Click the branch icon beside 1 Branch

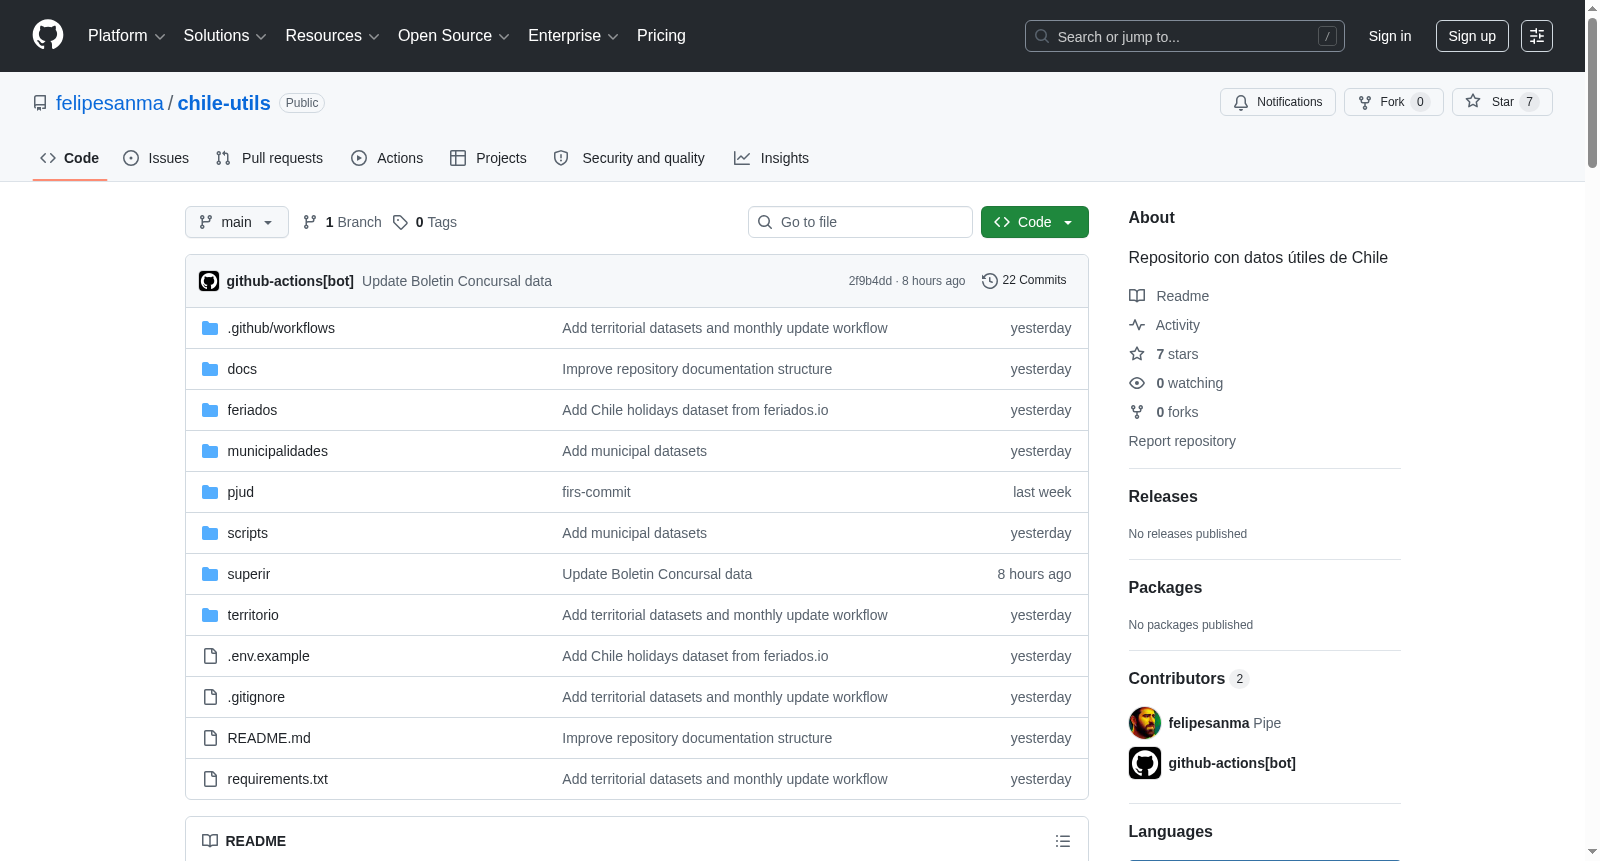click(x=310, y=222)
